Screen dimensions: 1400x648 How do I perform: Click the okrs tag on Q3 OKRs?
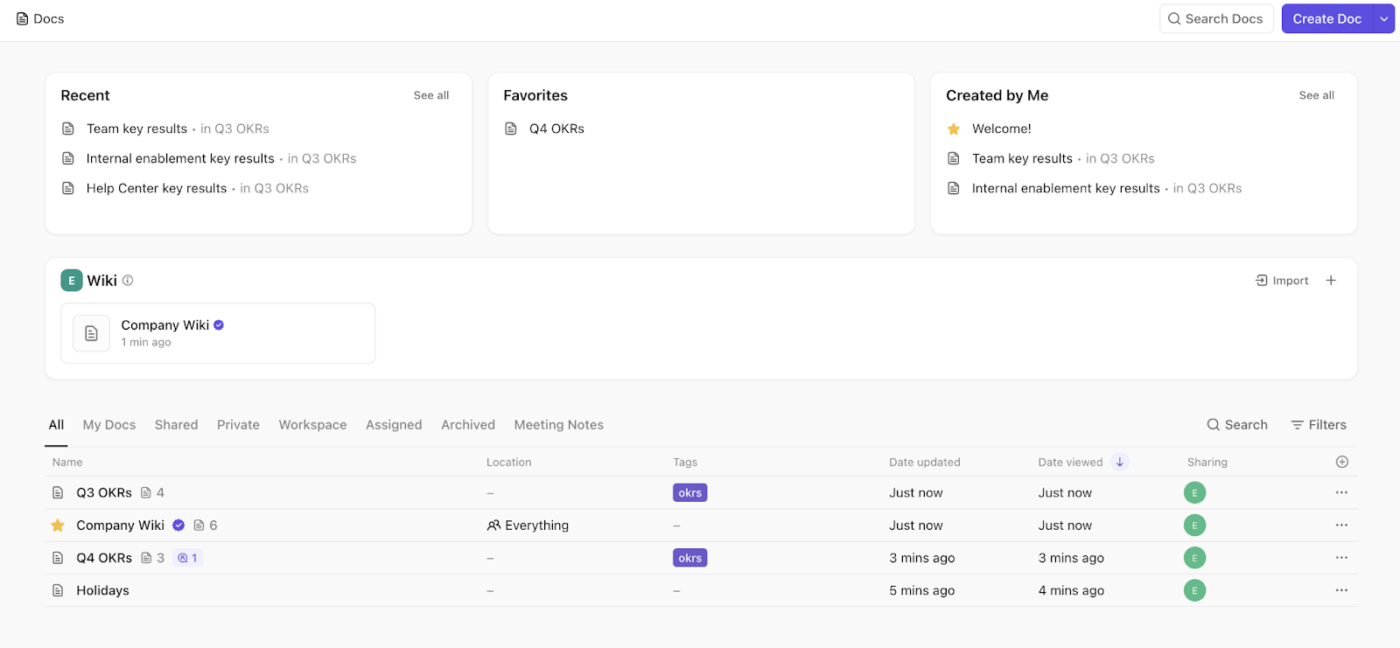[690, 493]
